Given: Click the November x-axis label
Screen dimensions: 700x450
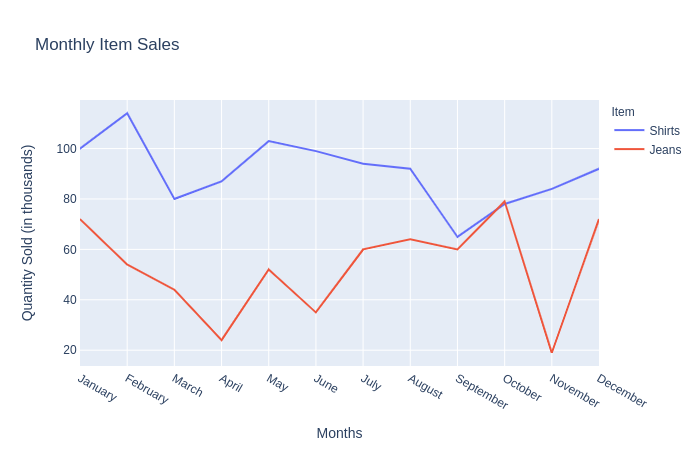Looking at the screenshot, I should click(575, 391).
